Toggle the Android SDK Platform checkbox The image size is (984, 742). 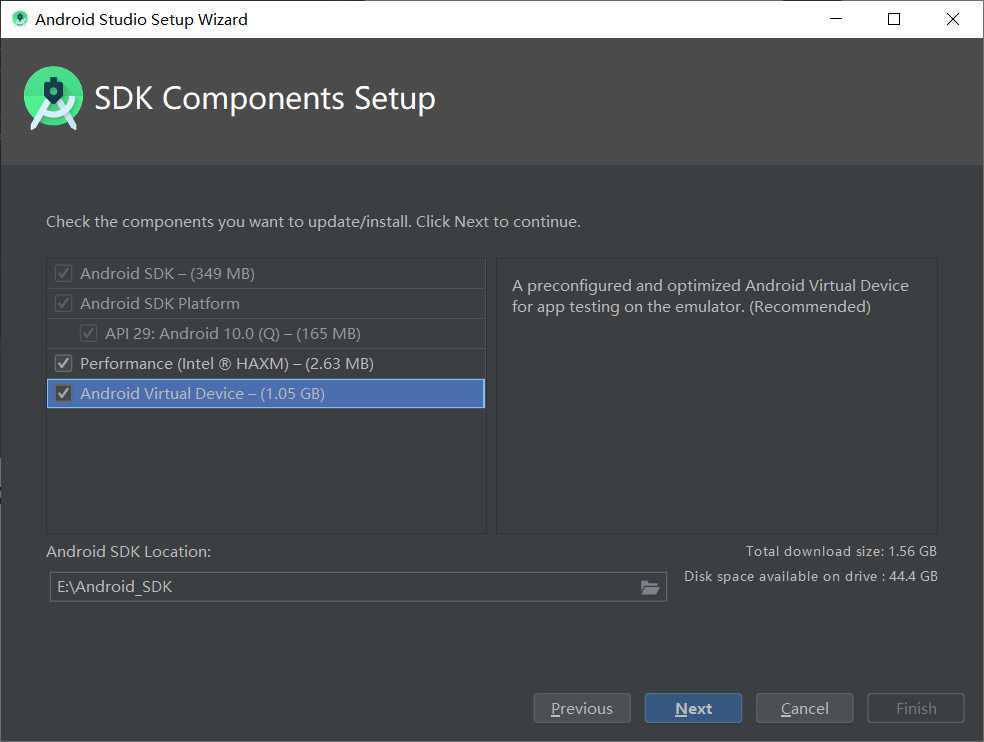[63, 303]
